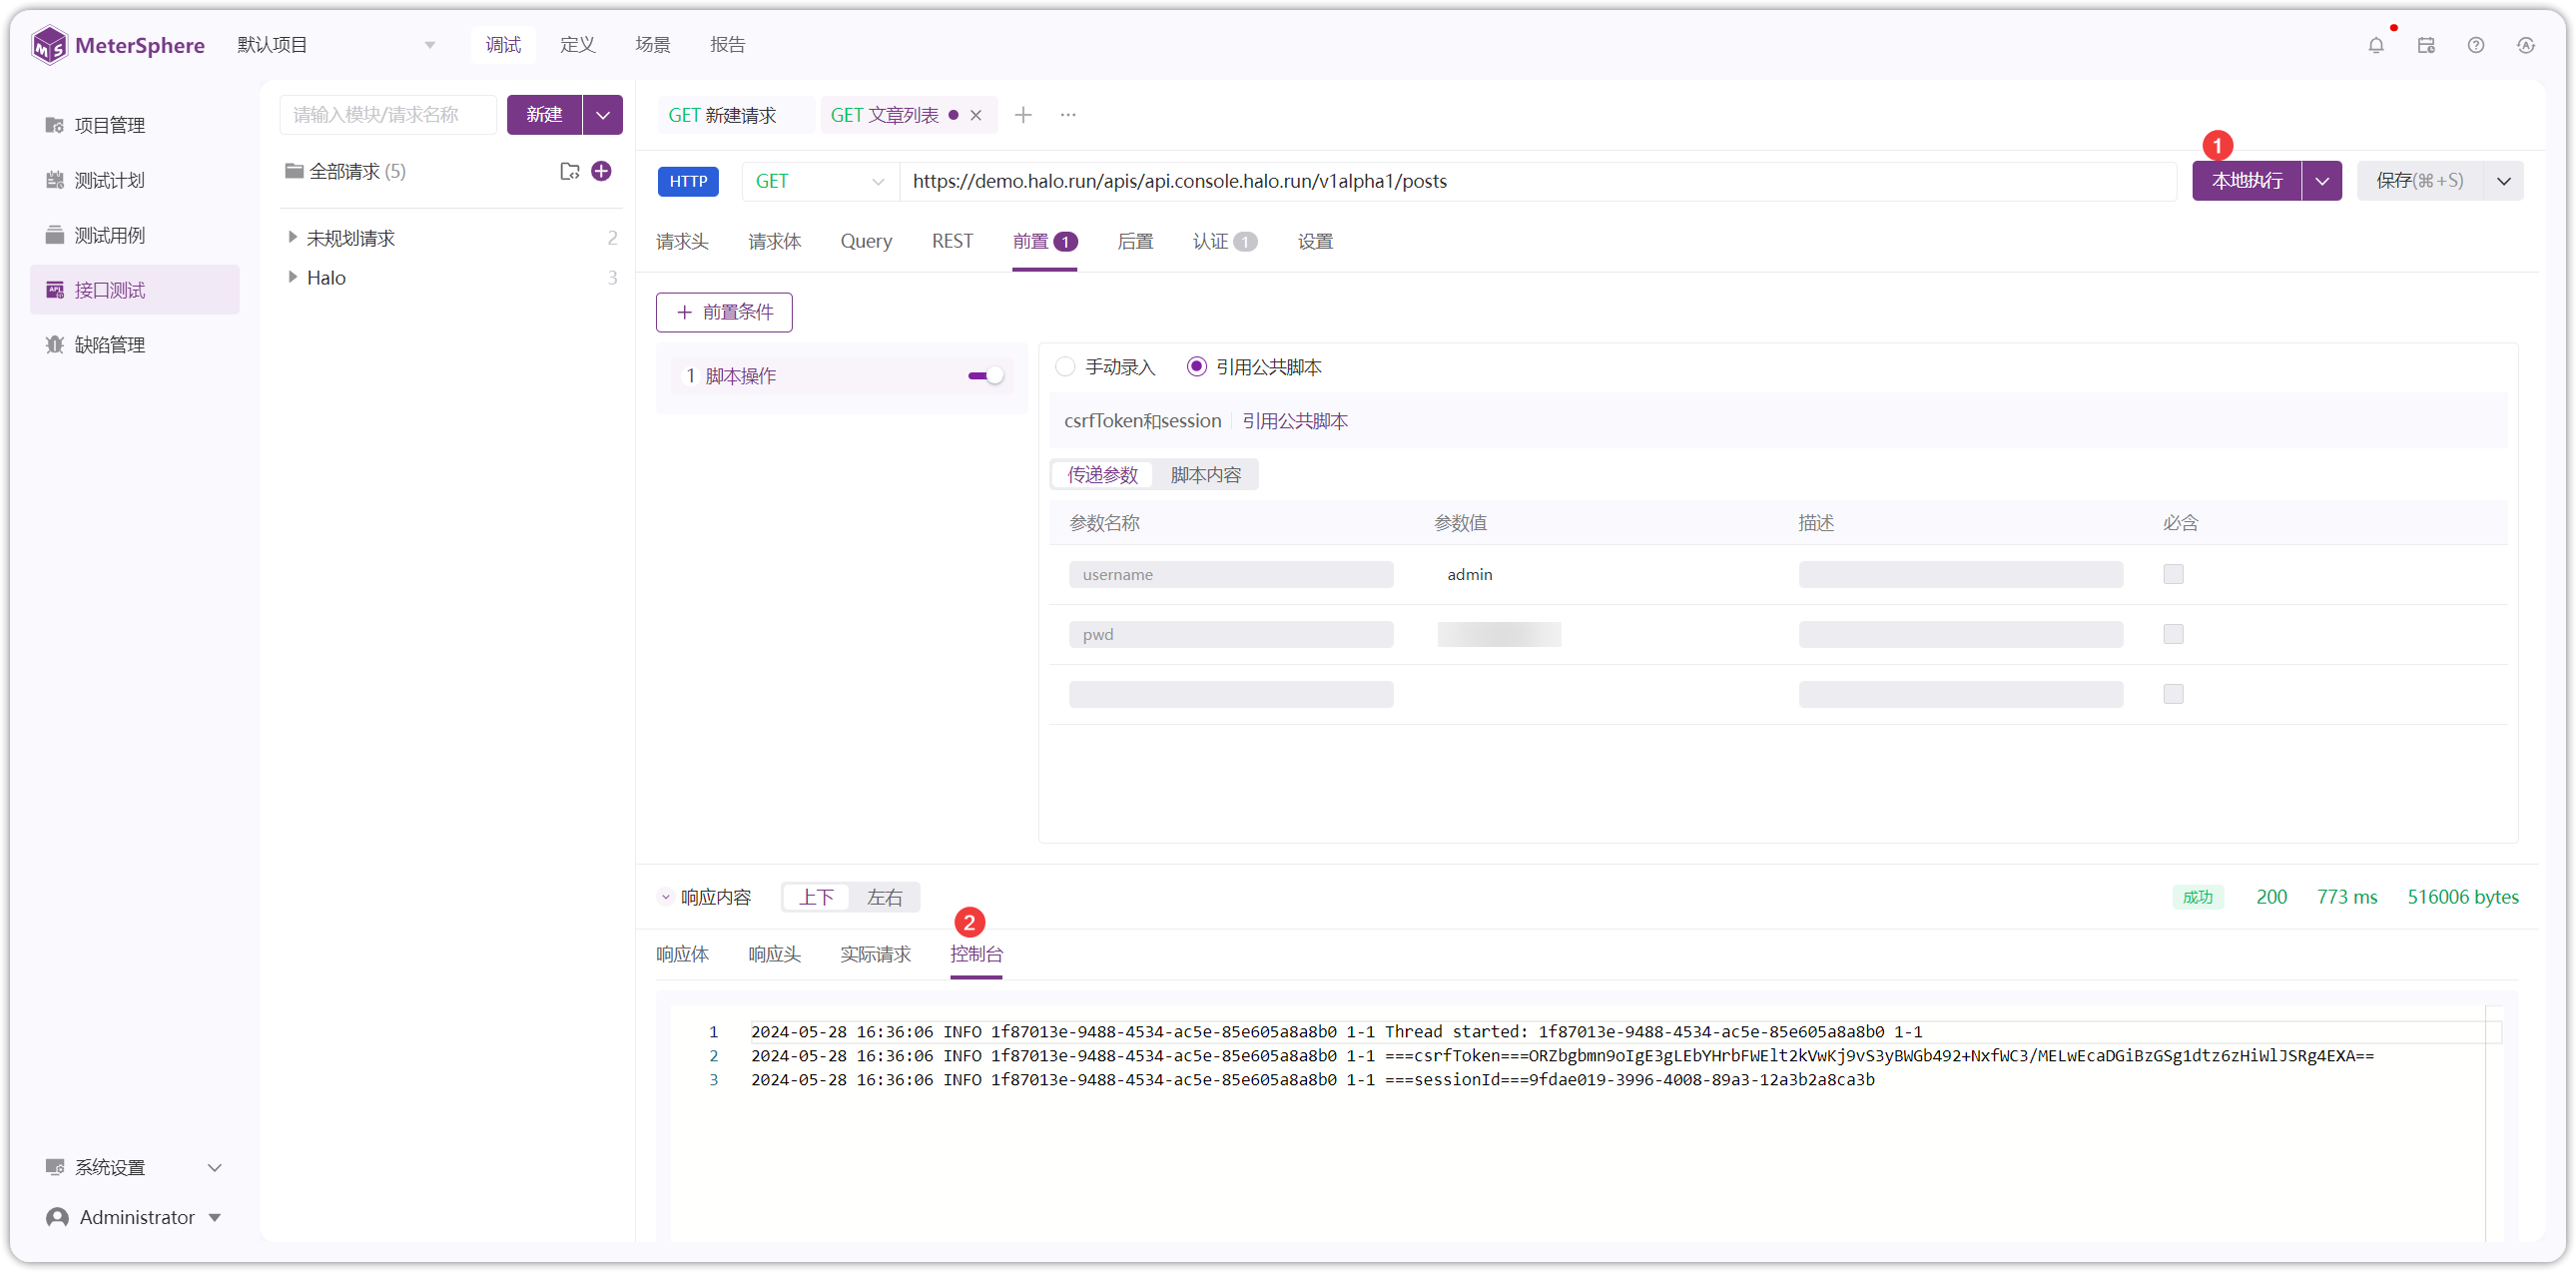Open the 默认项目 project dropdown

337,45
